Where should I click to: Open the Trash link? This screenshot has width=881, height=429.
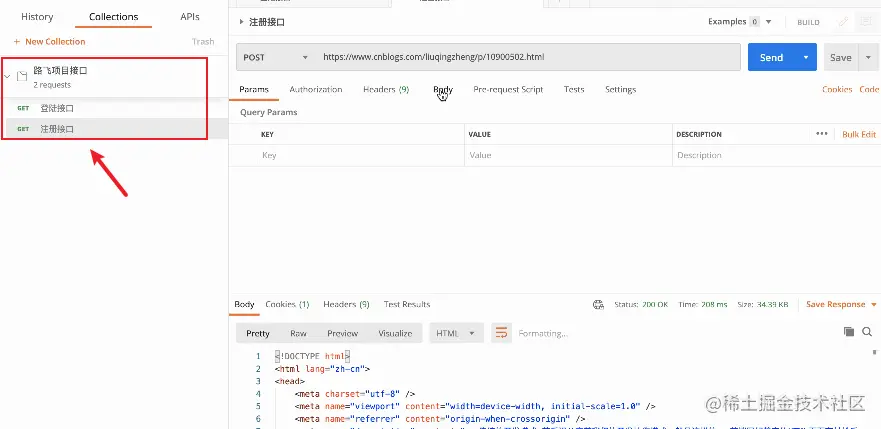coord(203,42)
